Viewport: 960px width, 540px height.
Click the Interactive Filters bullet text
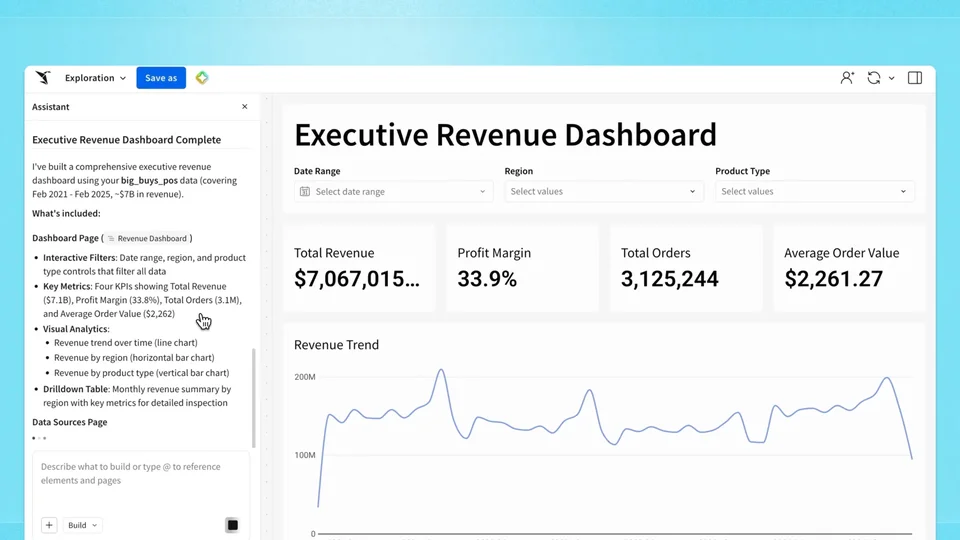coord(144,264)
